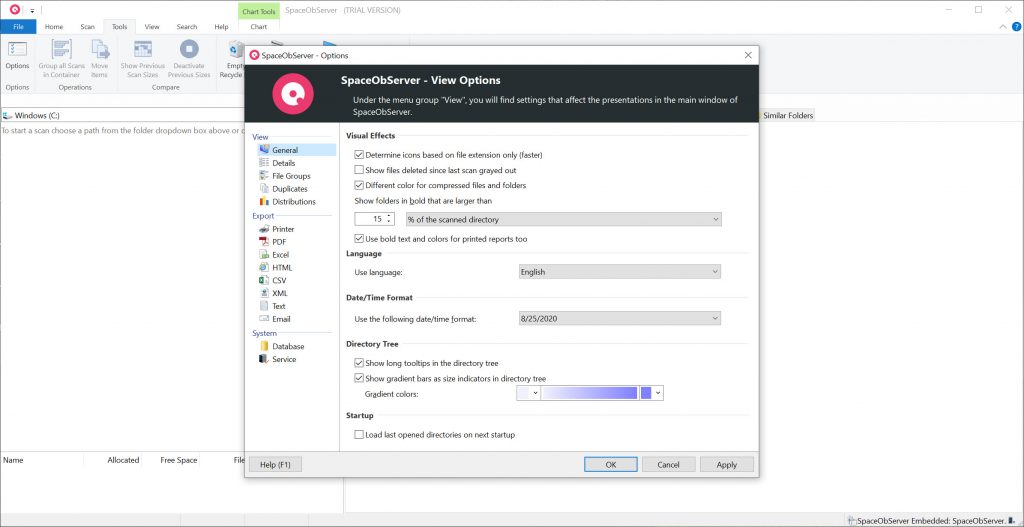Open the date/time format dropdown
The width and height of the screenshot is (1024, 527).
(x=619, y=319)
